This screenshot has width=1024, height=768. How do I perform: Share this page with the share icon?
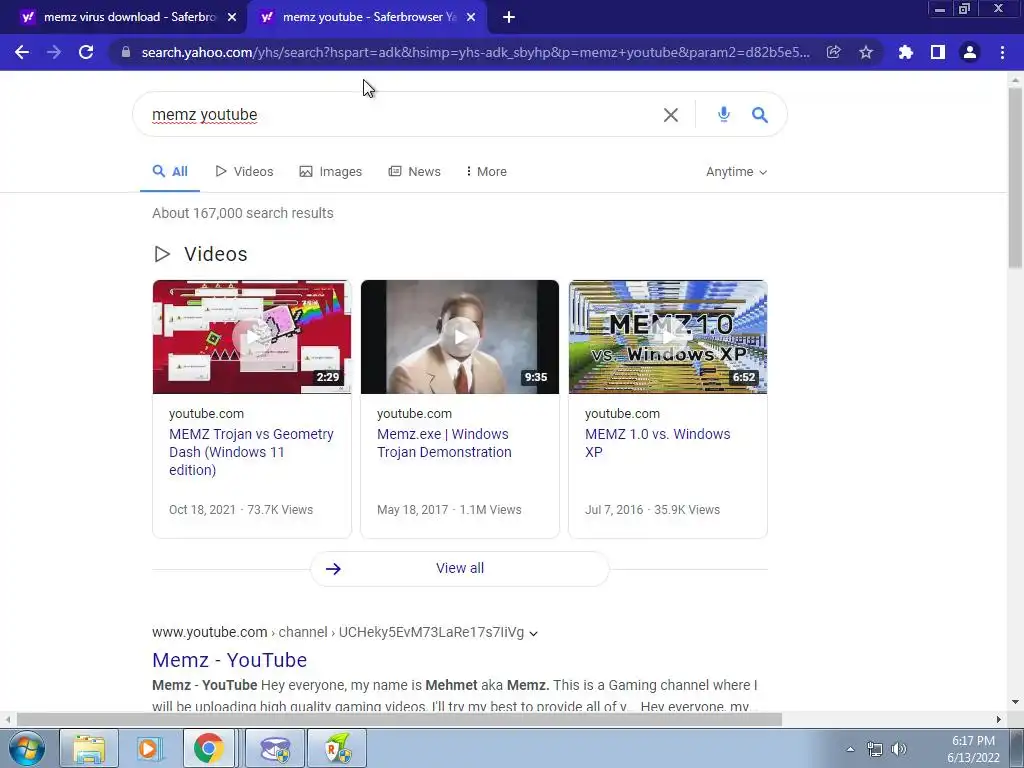(833, 52)
